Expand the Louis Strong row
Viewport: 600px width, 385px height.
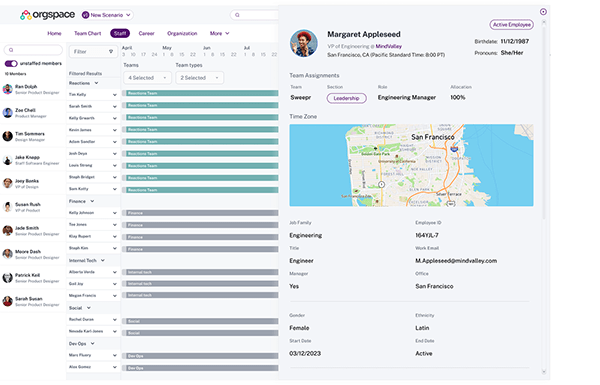coord(114,166)
